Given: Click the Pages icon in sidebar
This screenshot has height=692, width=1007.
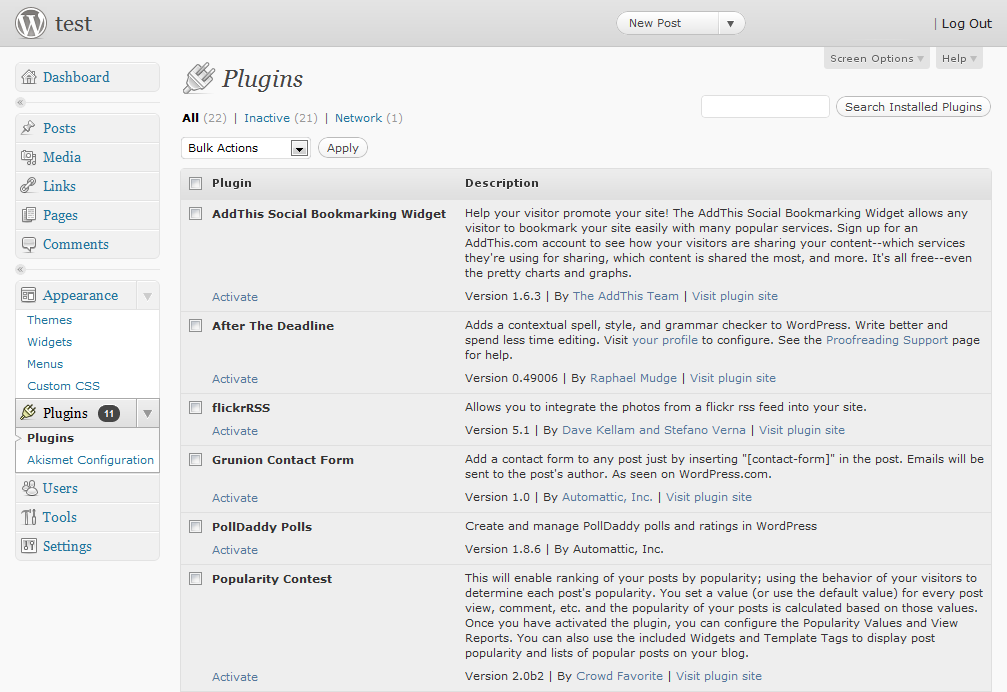Looking at the screenshot, I should pyautogui.click(x=28, y=215).
